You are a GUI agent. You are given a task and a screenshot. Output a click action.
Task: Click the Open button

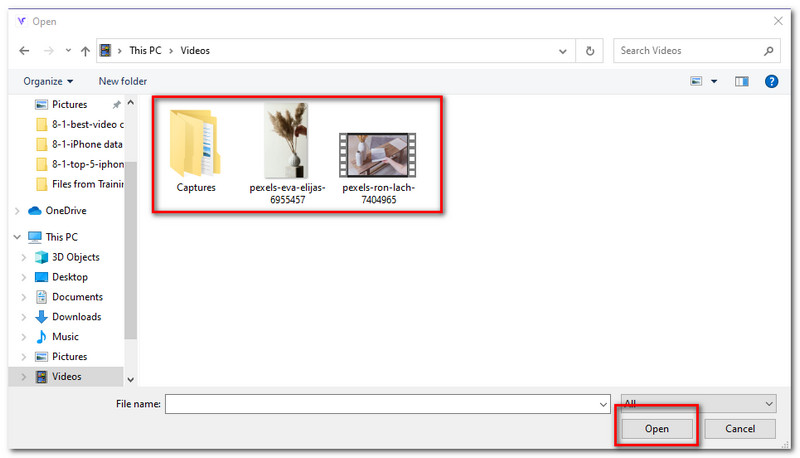(657, 429)
